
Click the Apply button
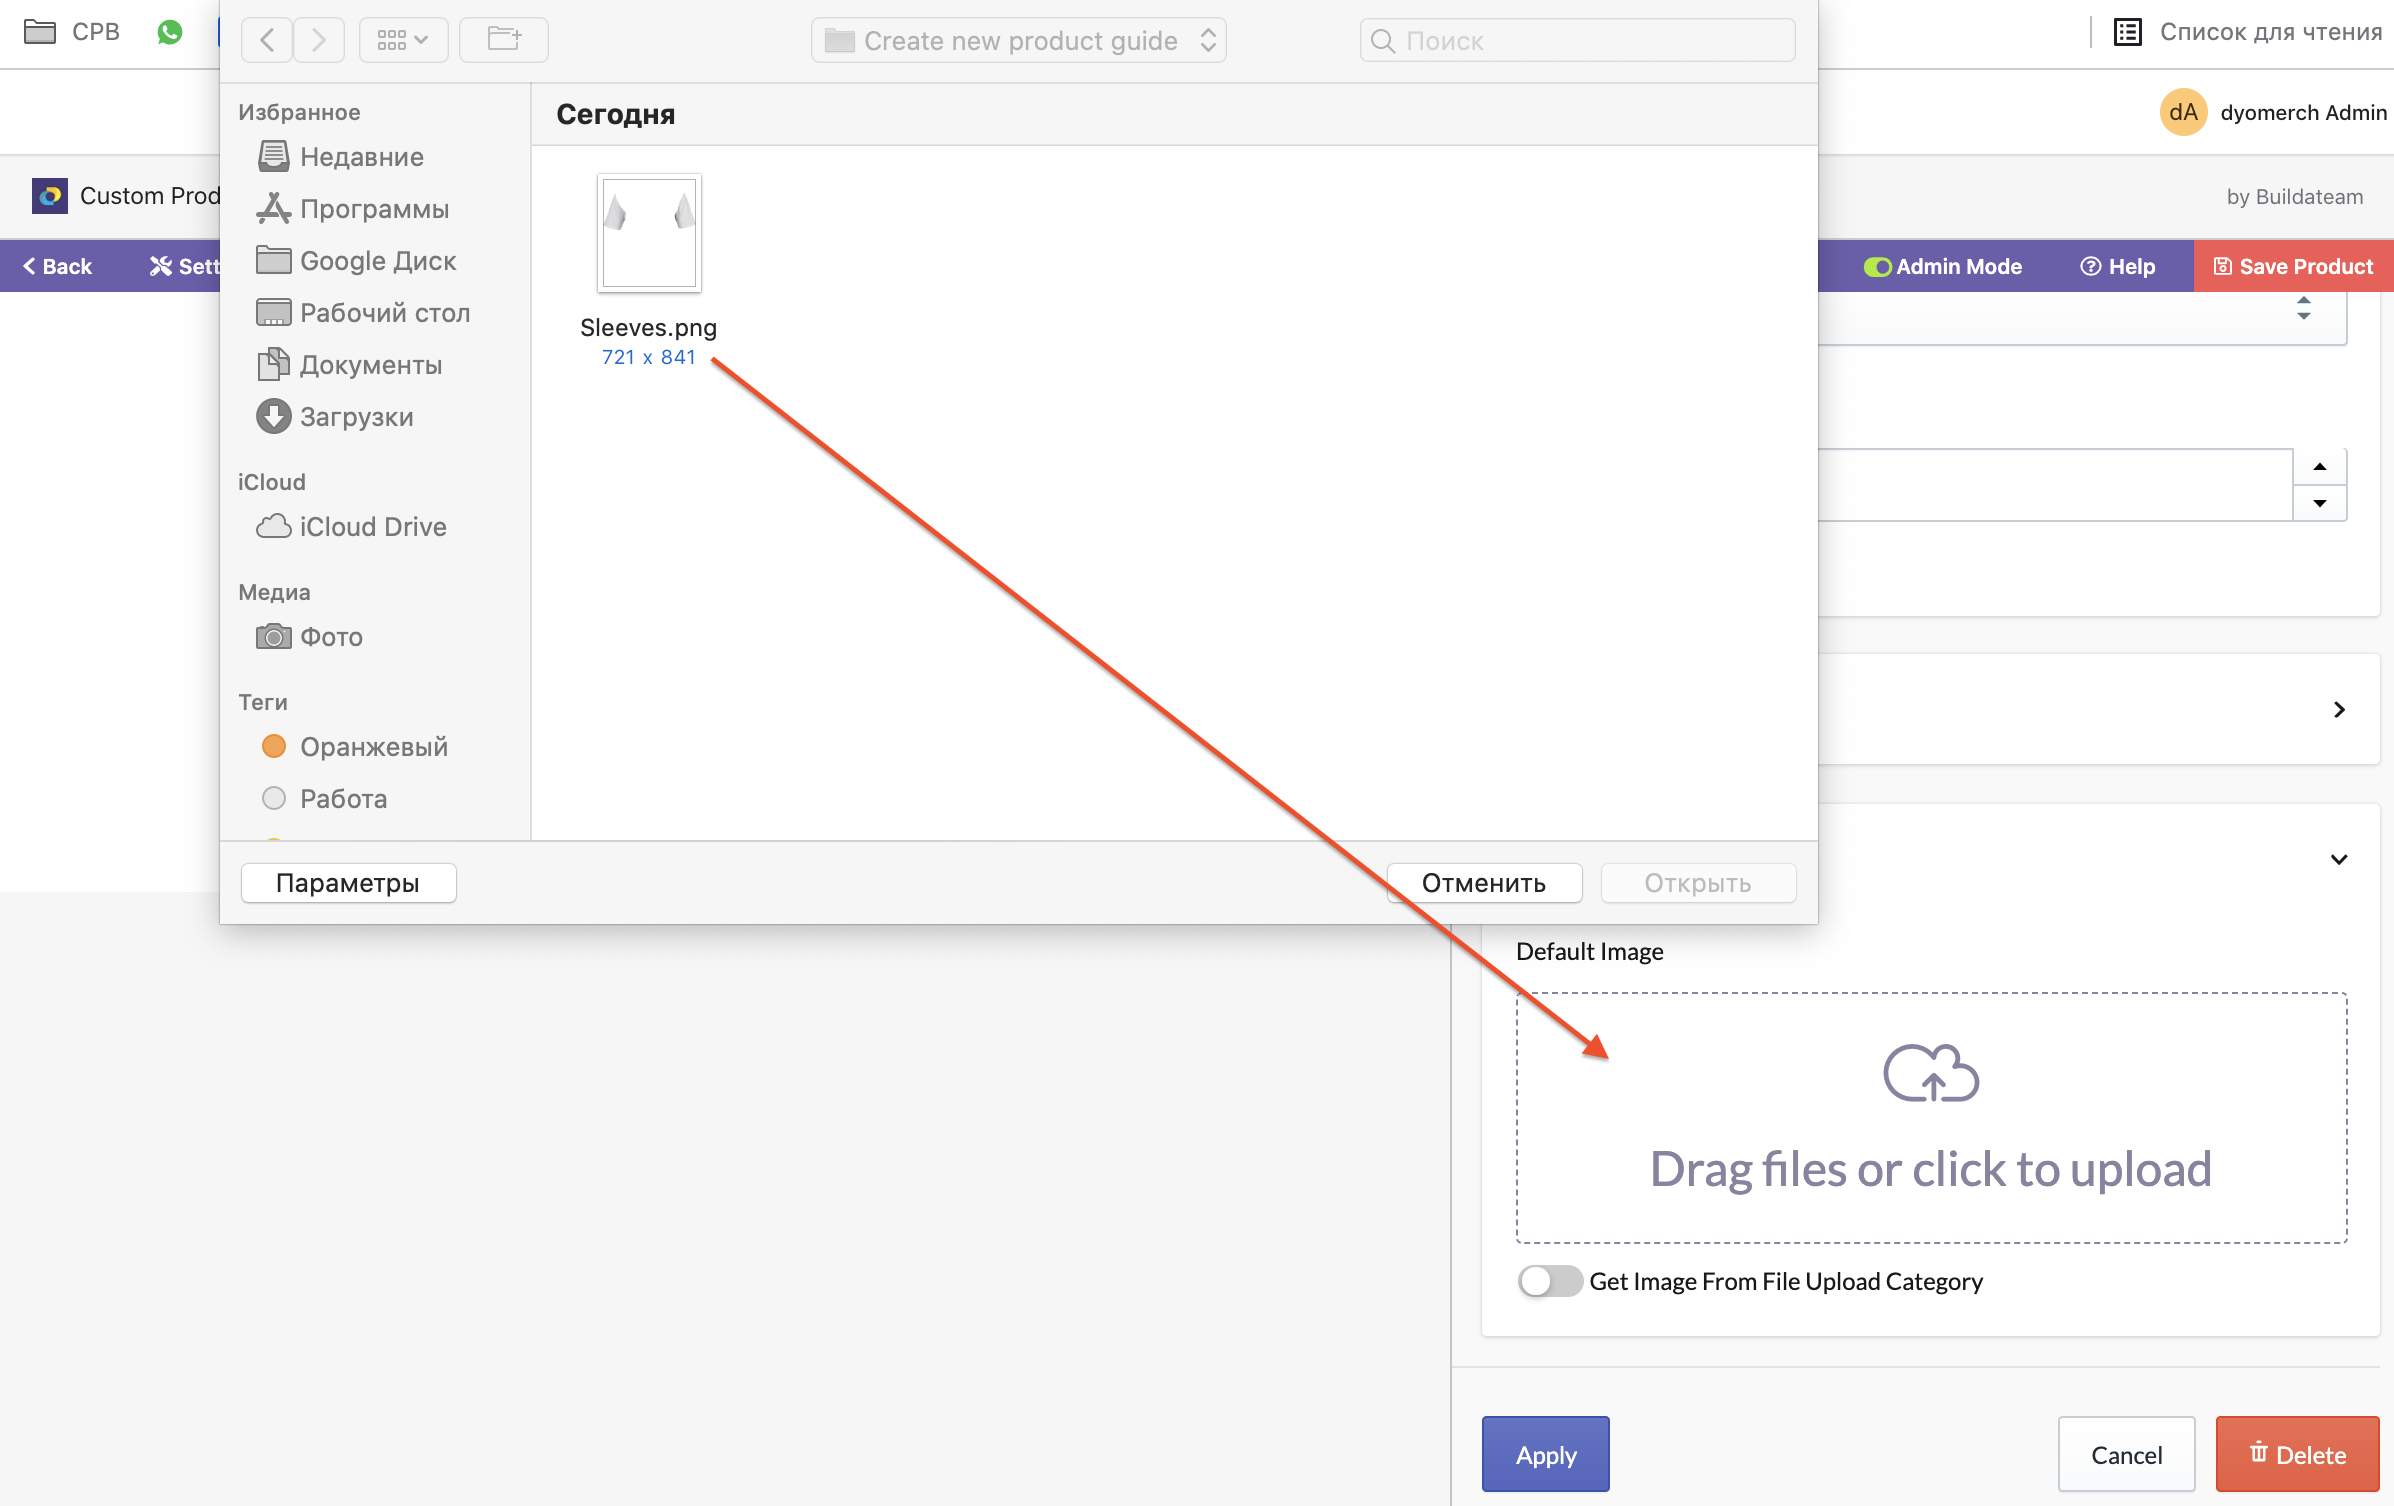(x=1546, y=1455)
